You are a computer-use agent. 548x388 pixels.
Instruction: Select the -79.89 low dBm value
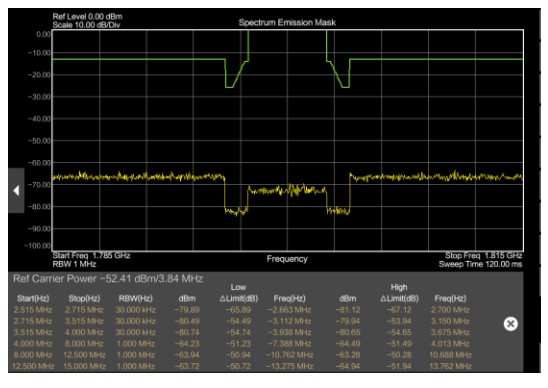[187, 310]
